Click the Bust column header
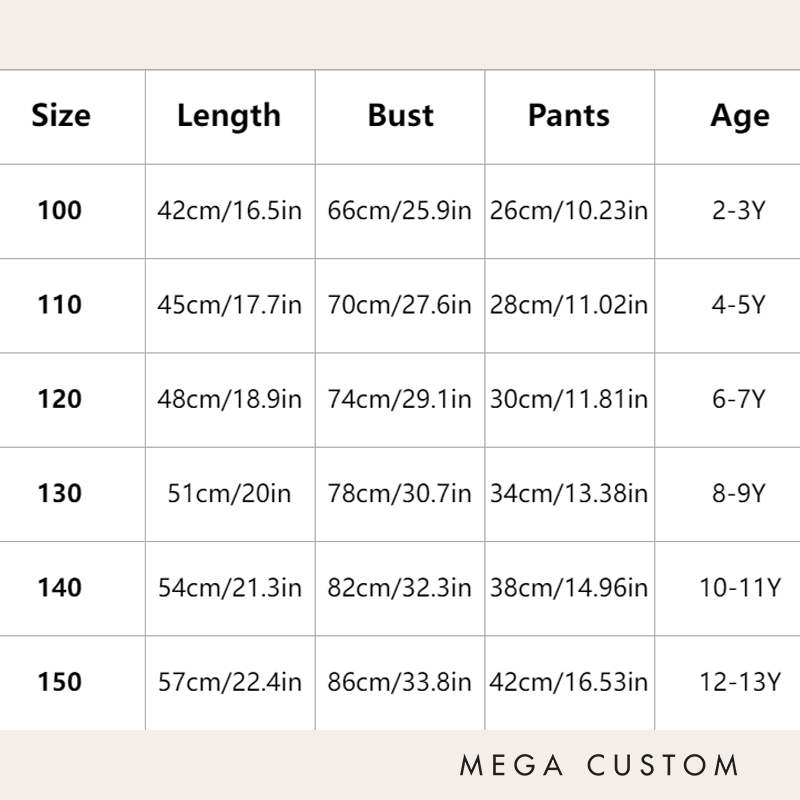Viewport: 800px width, 800px height. tap(400, 116)
